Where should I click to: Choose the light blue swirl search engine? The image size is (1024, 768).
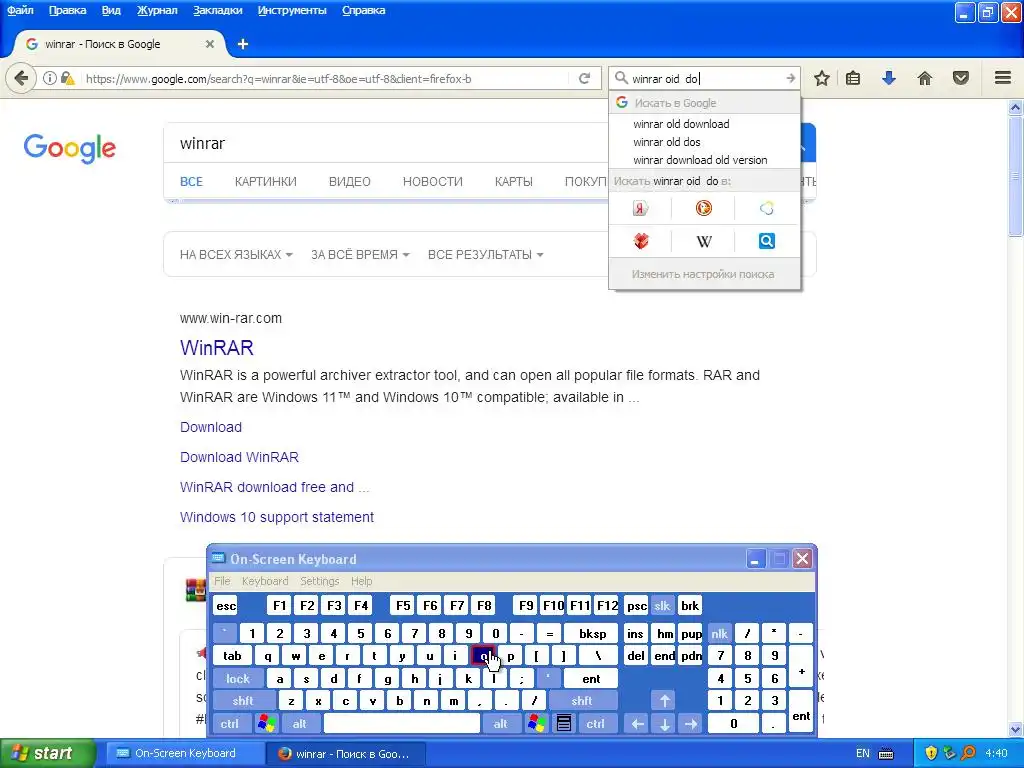tap(767, 208)
